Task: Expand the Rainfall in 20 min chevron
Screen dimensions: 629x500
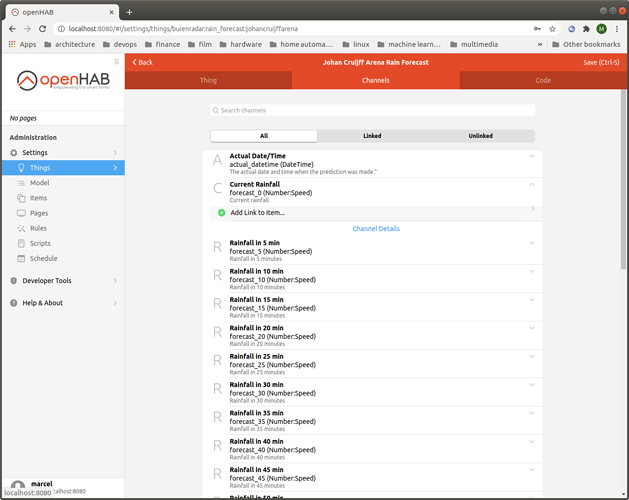Action: (532, 328)
